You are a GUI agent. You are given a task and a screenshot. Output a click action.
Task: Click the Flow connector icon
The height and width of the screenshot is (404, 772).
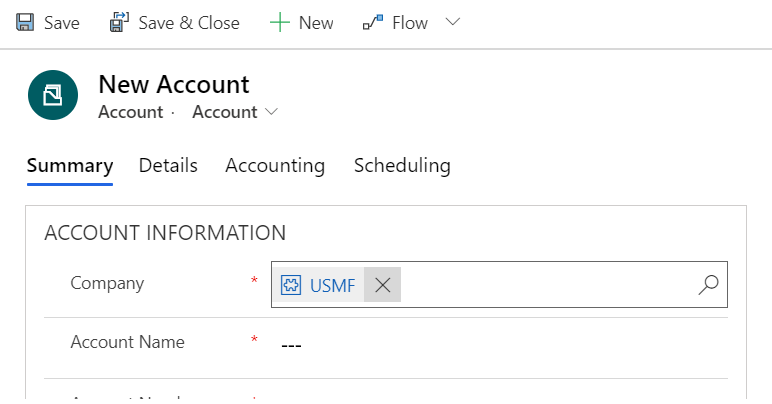point(373,23)
